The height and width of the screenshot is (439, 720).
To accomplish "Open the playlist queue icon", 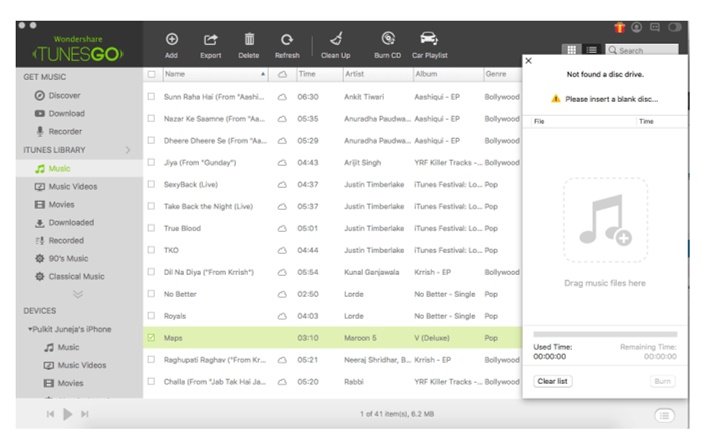I will click(x=664, y=416).
